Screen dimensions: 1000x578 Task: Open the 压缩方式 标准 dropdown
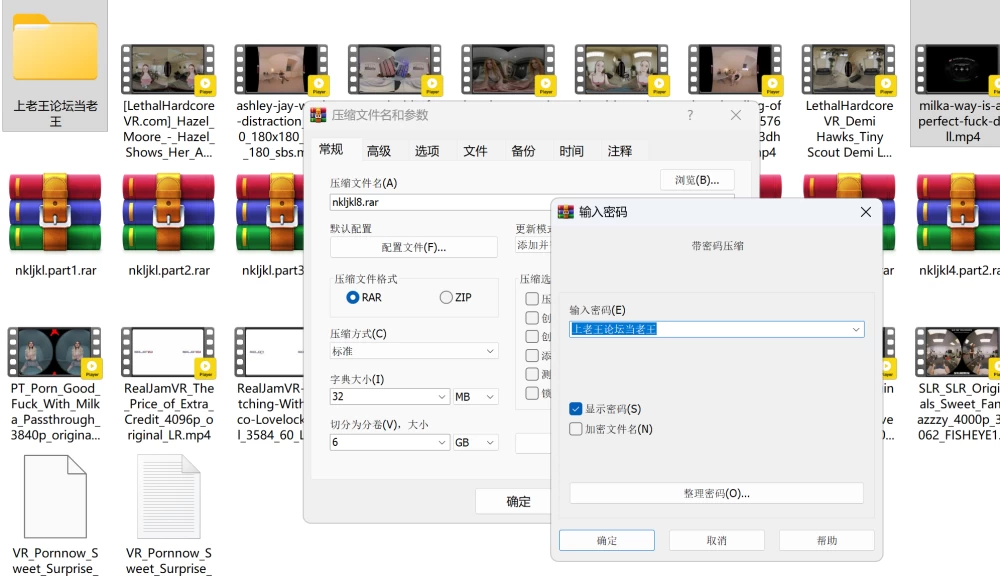point(414,351)
